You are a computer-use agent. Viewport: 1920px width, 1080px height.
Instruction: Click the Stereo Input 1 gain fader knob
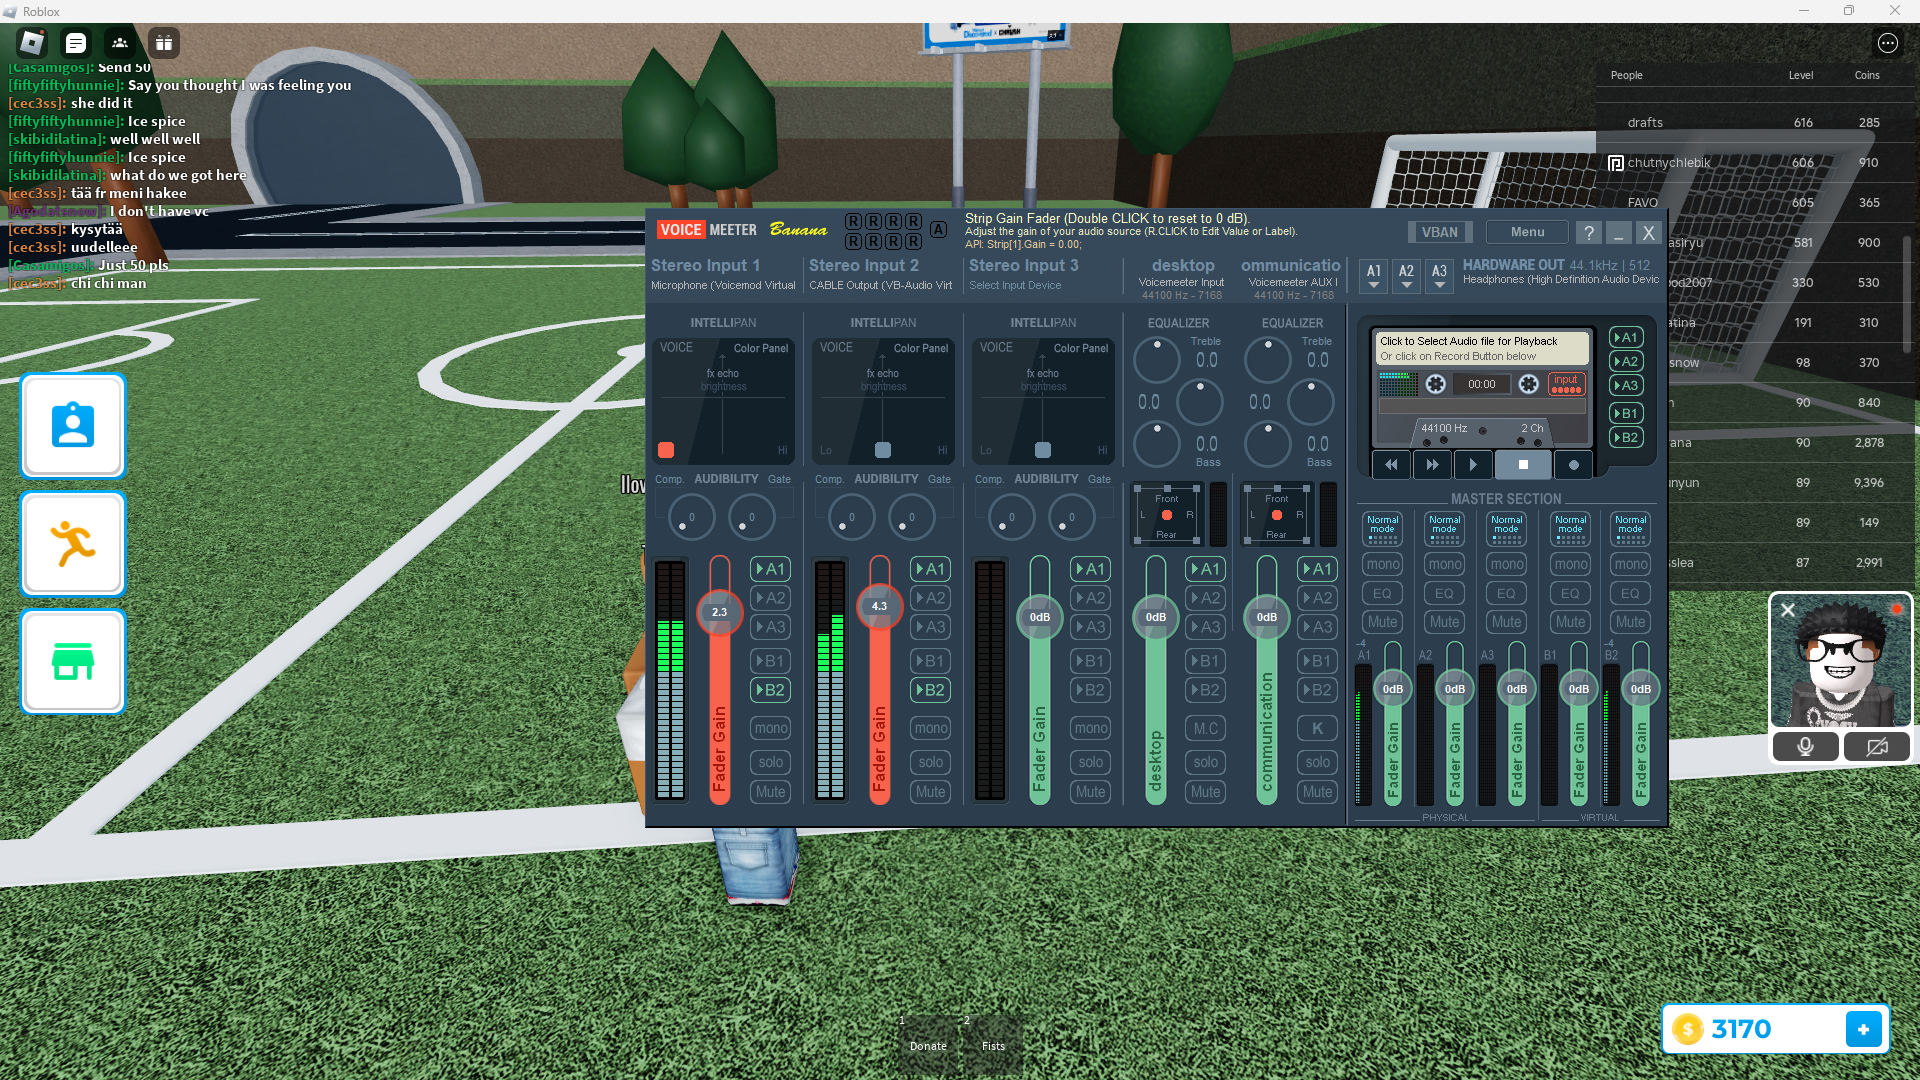point(719,611)
